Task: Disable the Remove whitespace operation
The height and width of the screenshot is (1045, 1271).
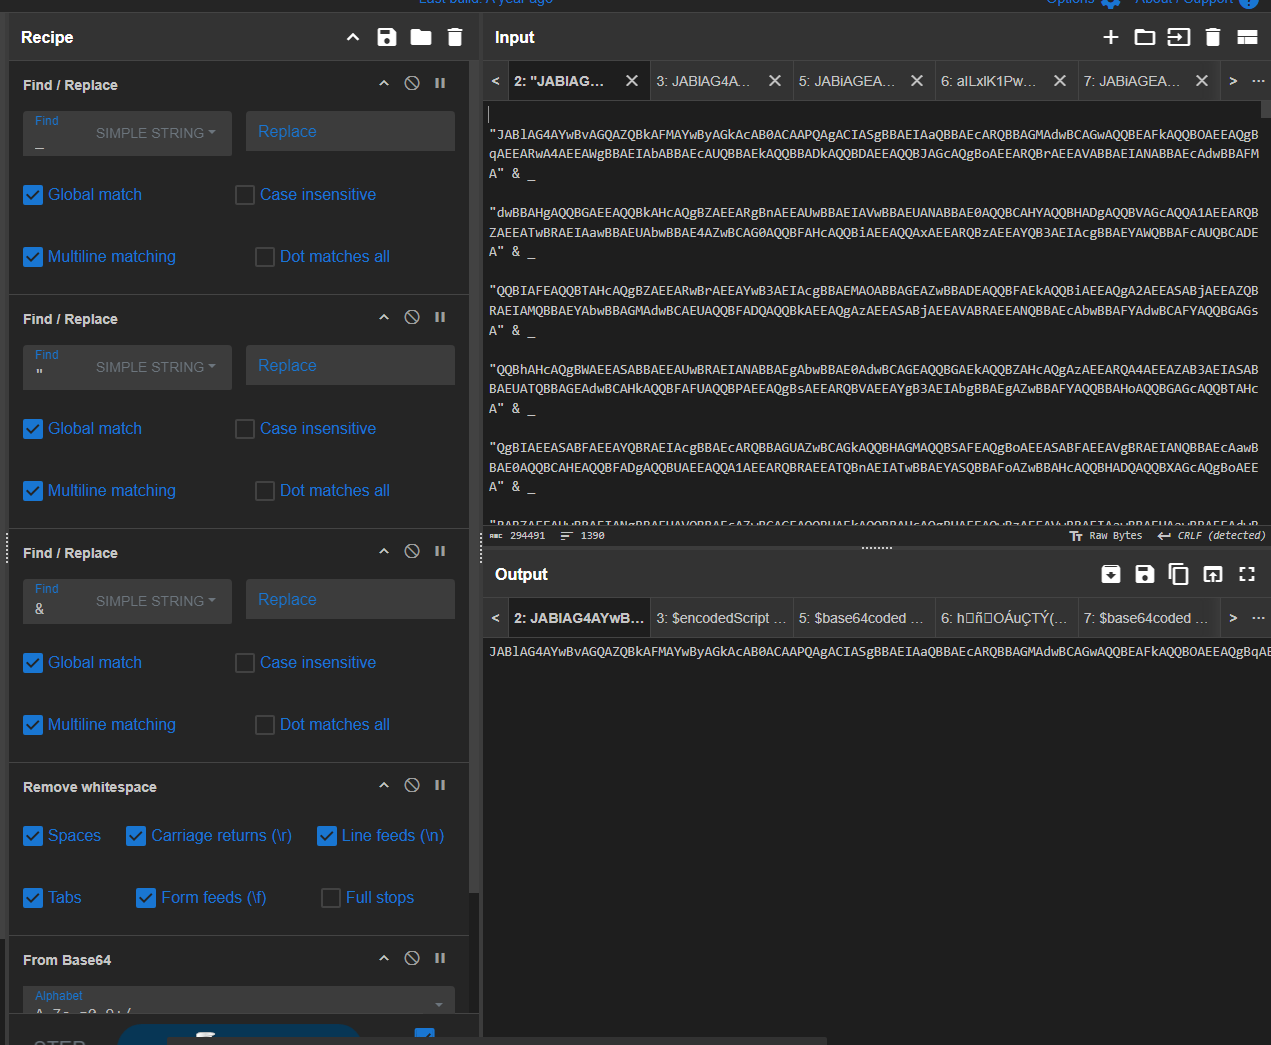Action: pos(412,785)
